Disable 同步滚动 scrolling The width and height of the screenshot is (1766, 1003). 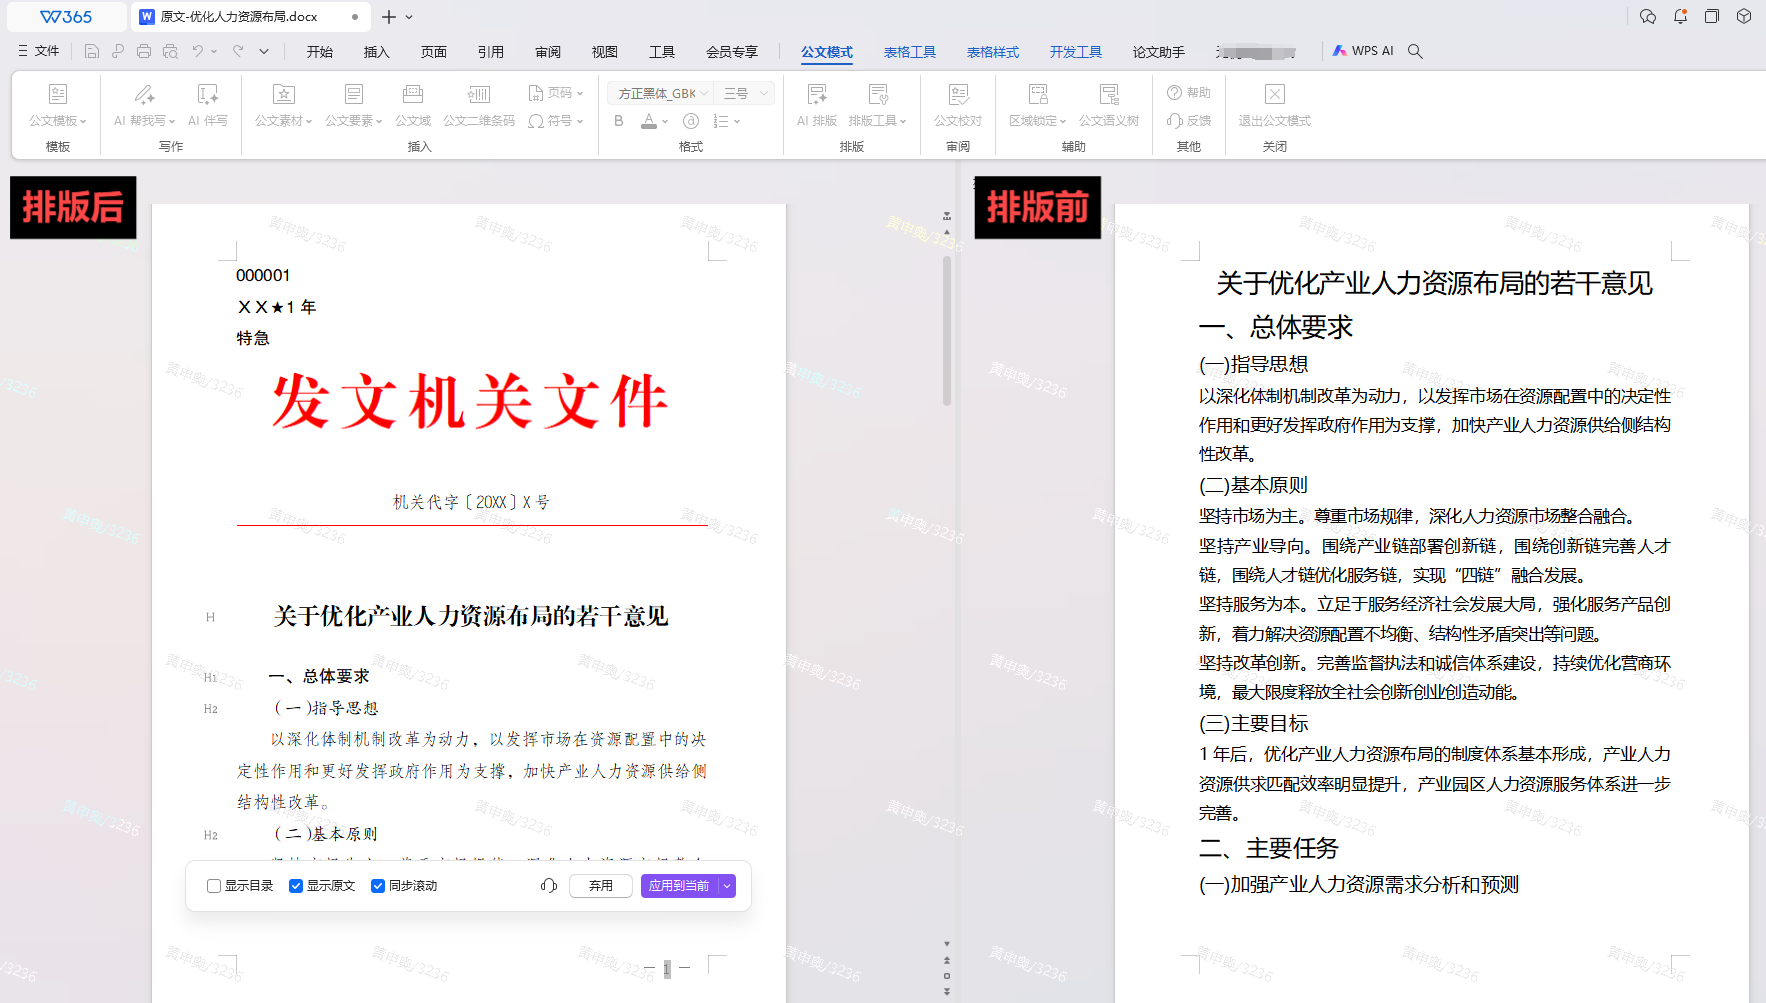(378, 885)
